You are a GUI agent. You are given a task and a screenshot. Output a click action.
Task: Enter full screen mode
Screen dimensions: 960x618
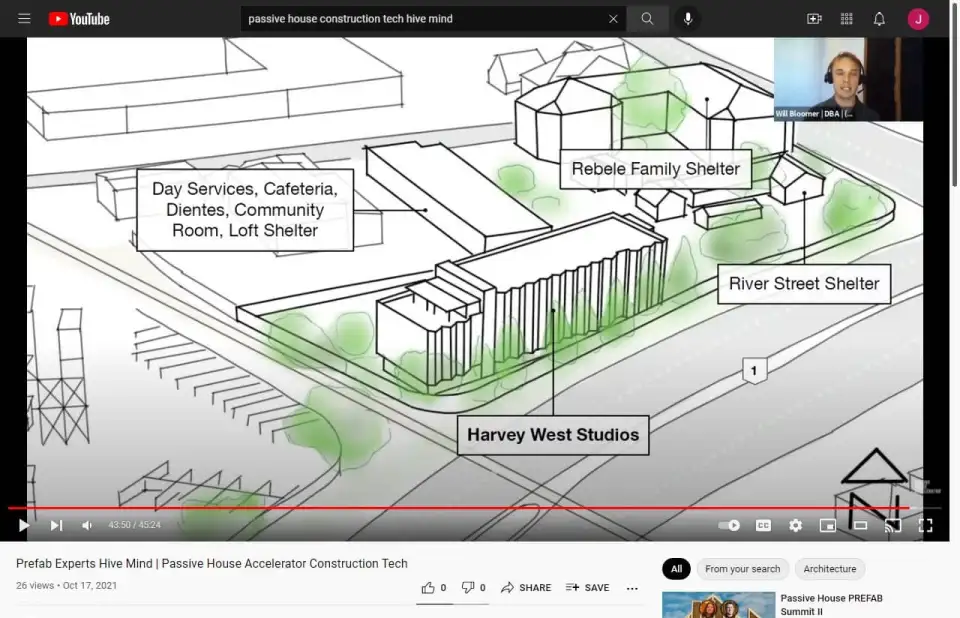tap(925, 525)
